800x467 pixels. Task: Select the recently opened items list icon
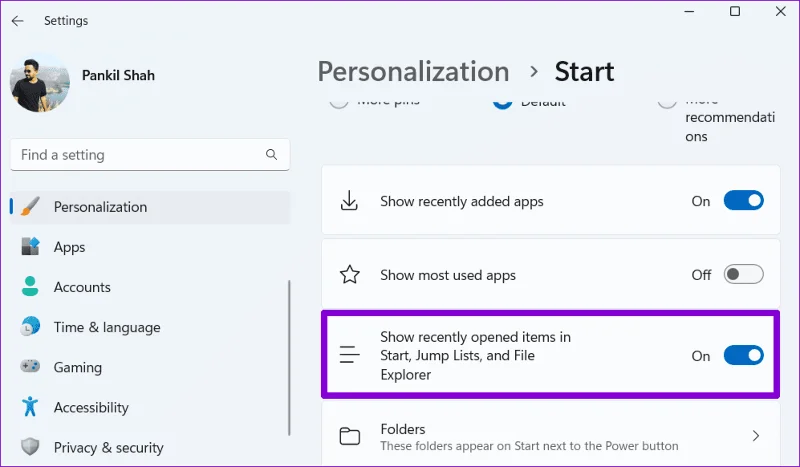click(349, 355)
